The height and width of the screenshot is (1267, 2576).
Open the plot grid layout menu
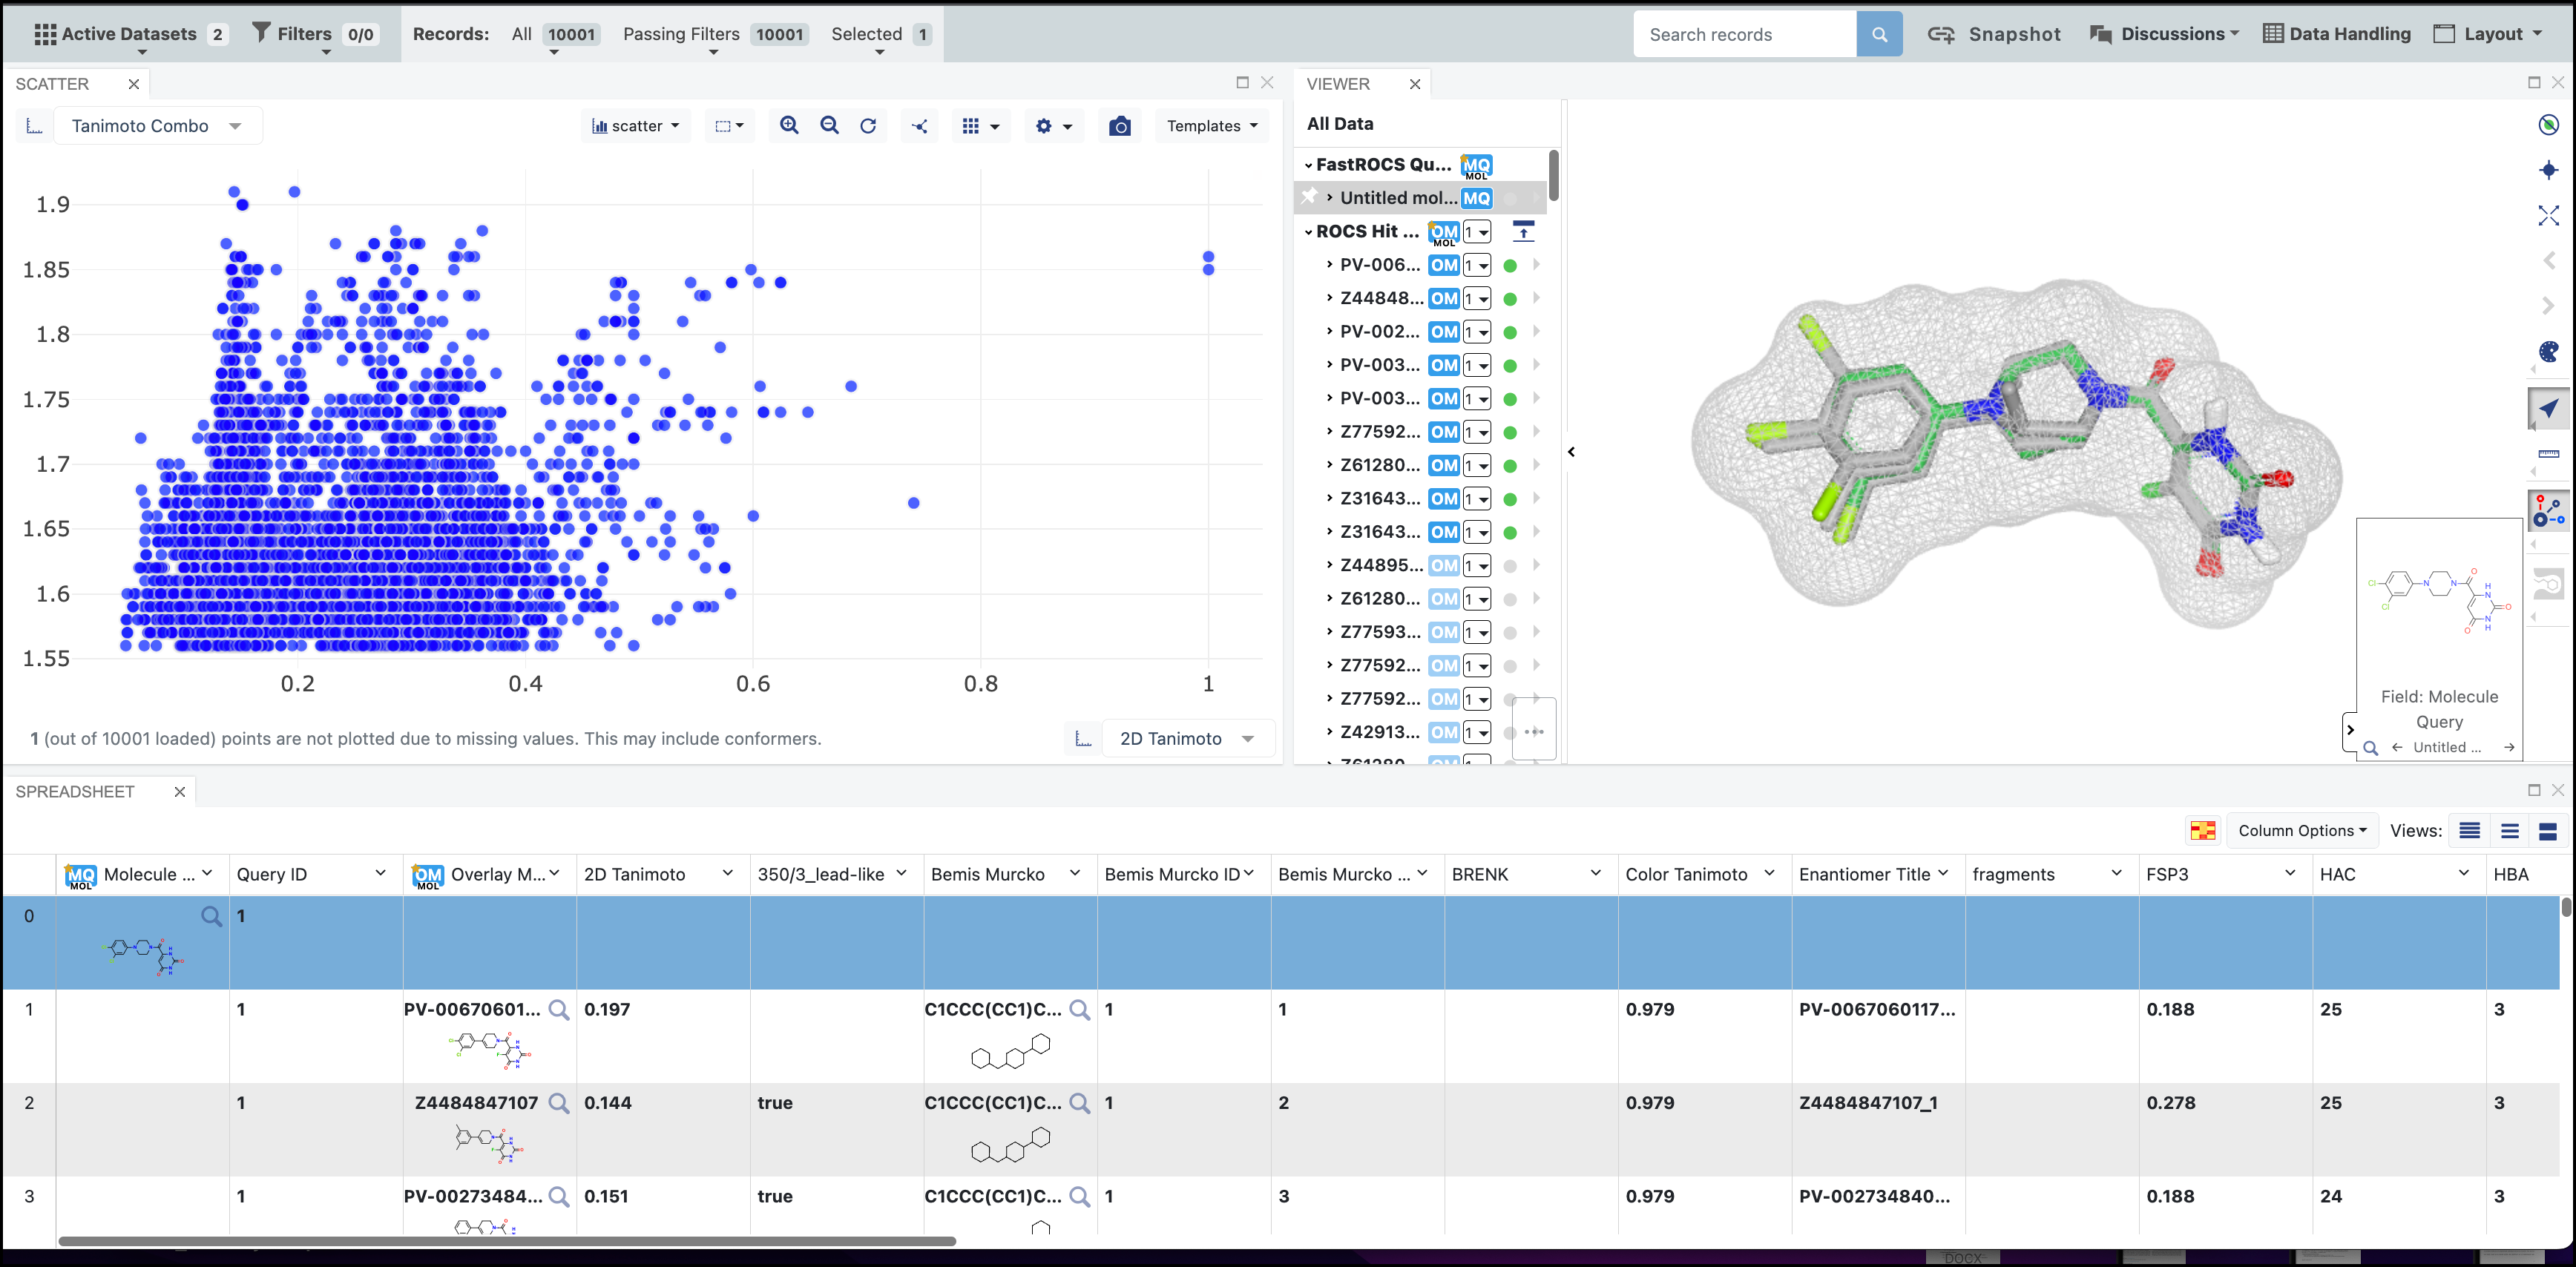tap(980, 126)
